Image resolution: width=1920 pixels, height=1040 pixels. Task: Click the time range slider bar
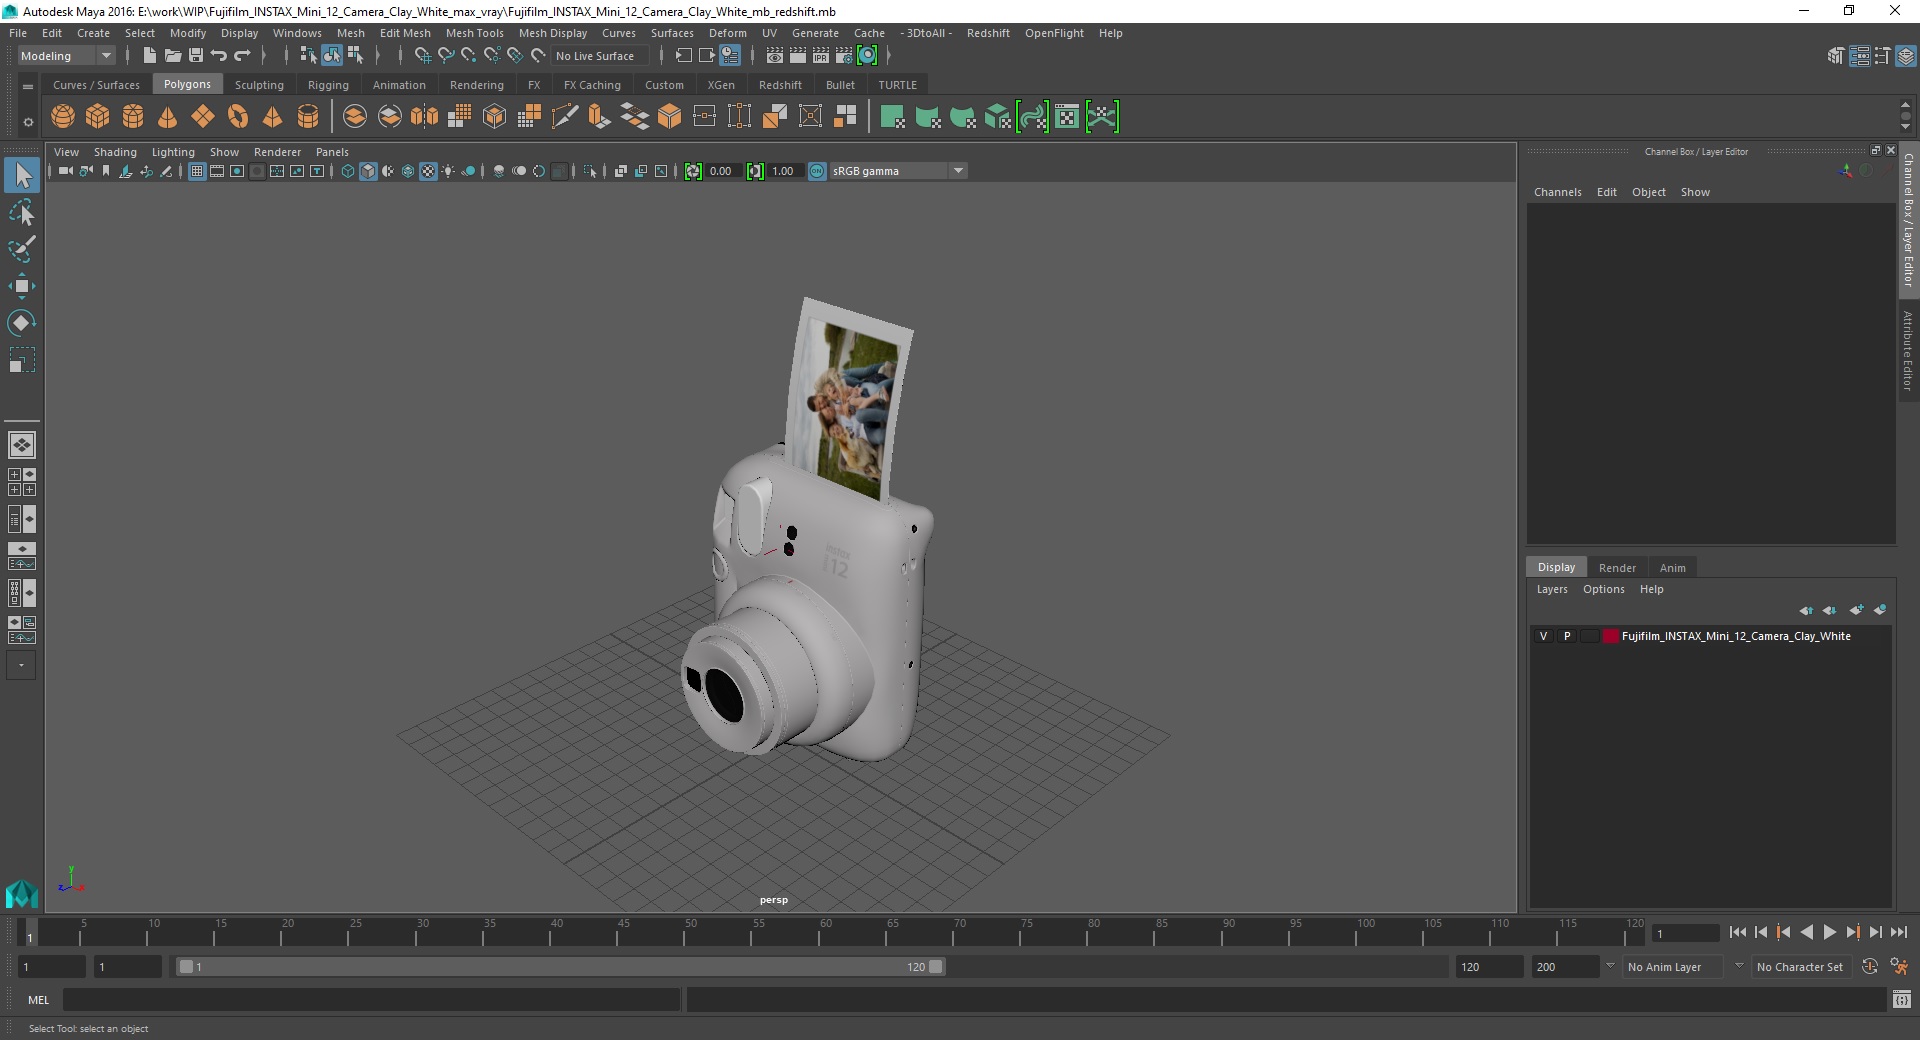560,967
